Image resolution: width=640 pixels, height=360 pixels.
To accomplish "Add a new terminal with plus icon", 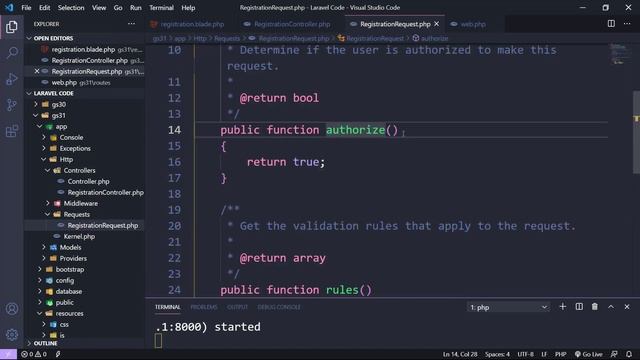I will click(562, 307).
